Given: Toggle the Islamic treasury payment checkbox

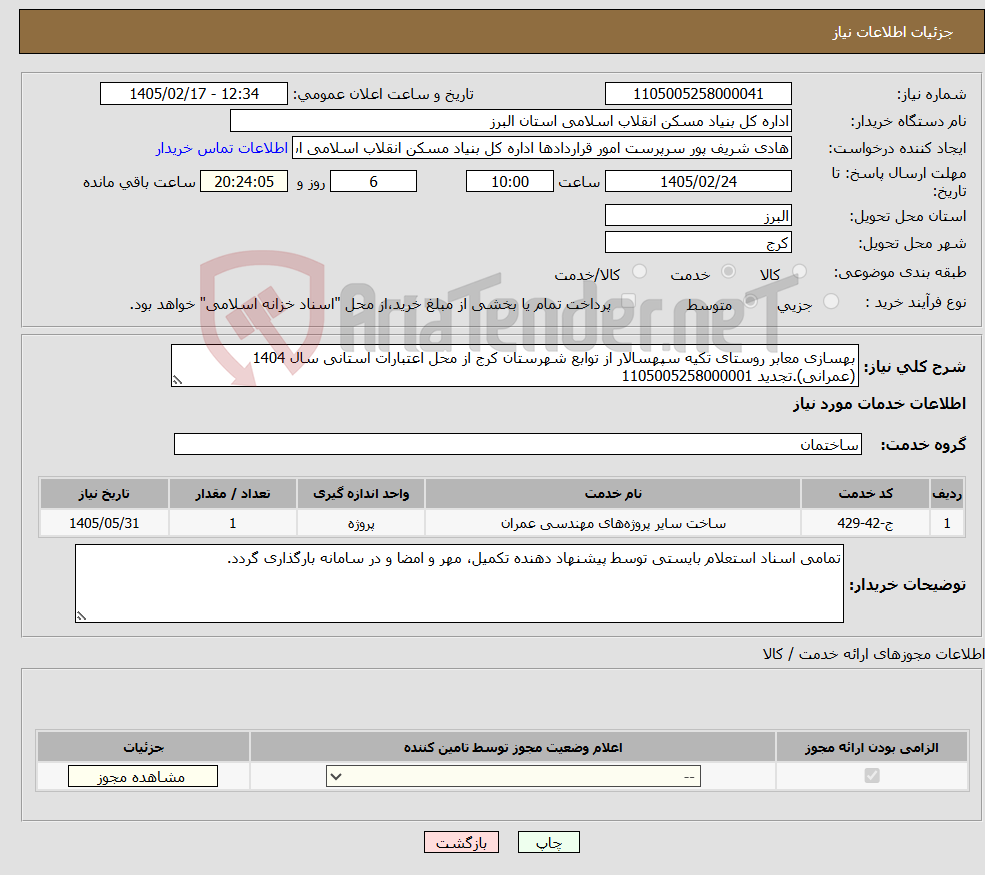Looking at the screenshot, I should pyautogui.click(x=628, y=302).
